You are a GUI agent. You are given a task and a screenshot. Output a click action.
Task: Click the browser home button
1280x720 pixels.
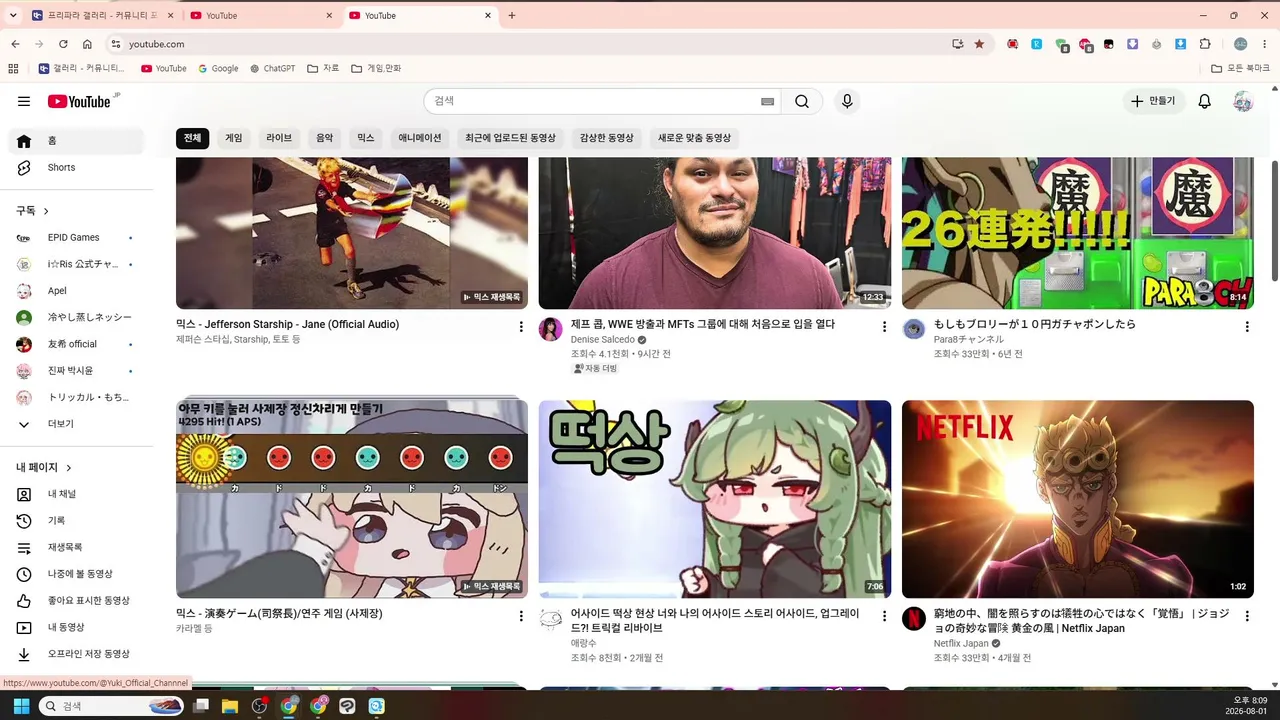tap(87, 44)
